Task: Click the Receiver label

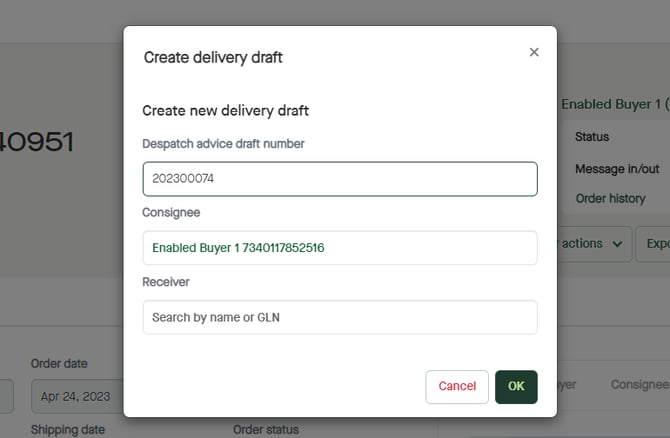Action: 166,282
